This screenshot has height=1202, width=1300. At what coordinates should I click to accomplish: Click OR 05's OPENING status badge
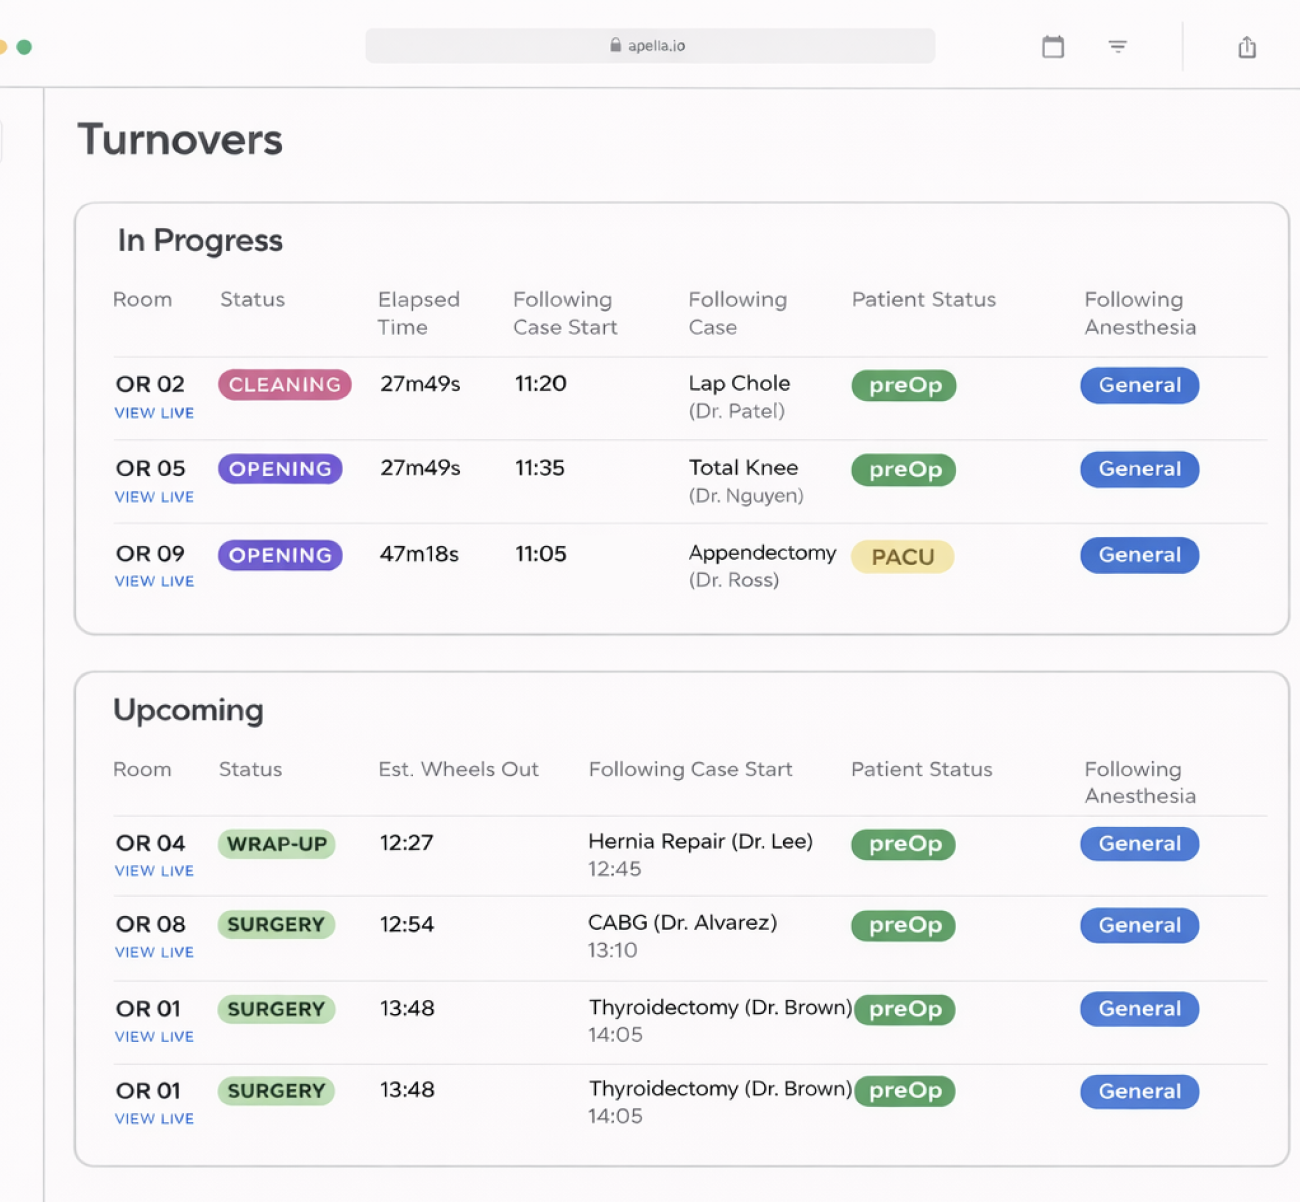(280, 469)
